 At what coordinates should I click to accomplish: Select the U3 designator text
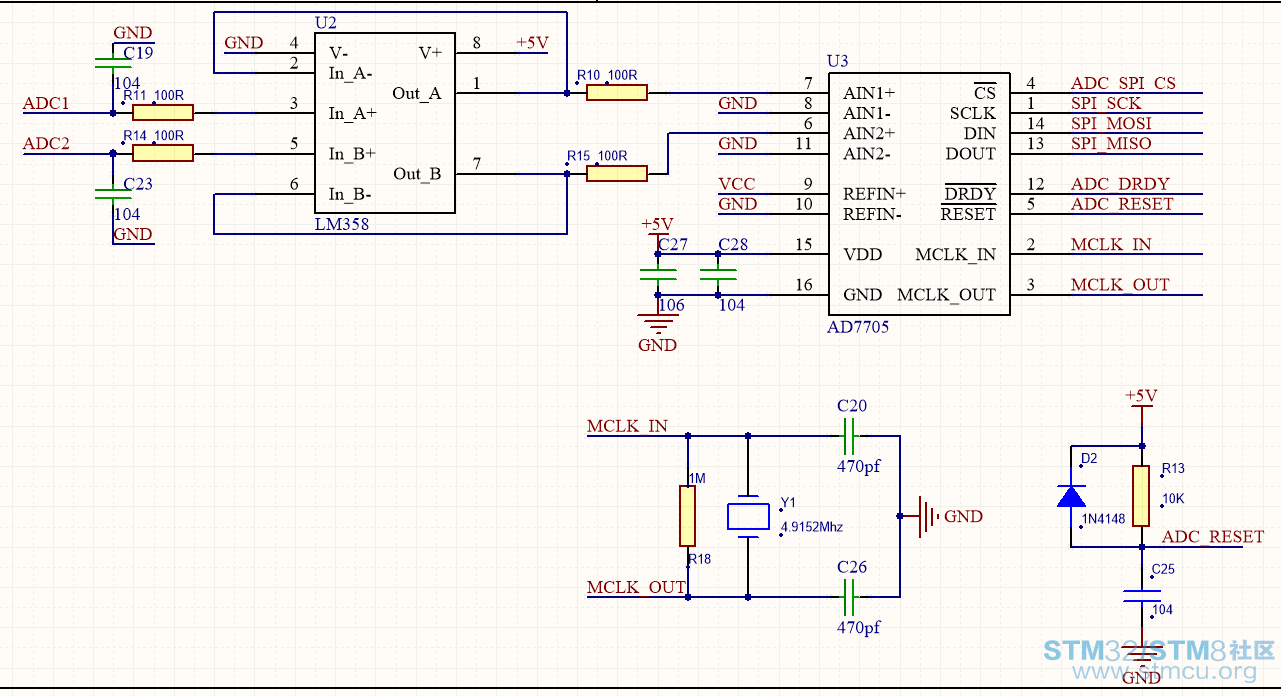(x=838, y=62)
